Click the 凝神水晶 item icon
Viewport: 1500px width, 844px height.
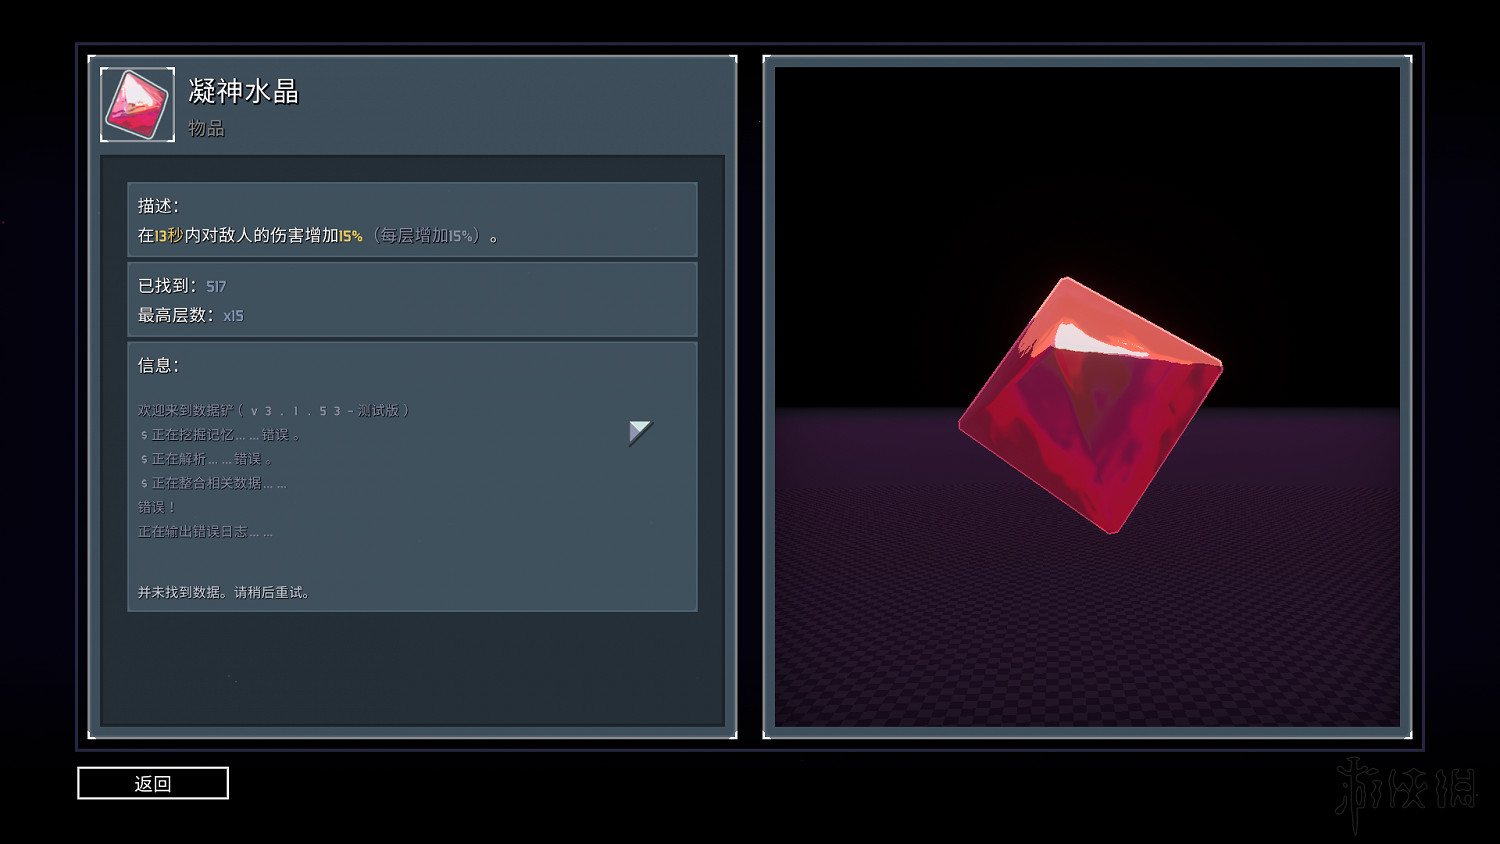[x=137, y=105]
